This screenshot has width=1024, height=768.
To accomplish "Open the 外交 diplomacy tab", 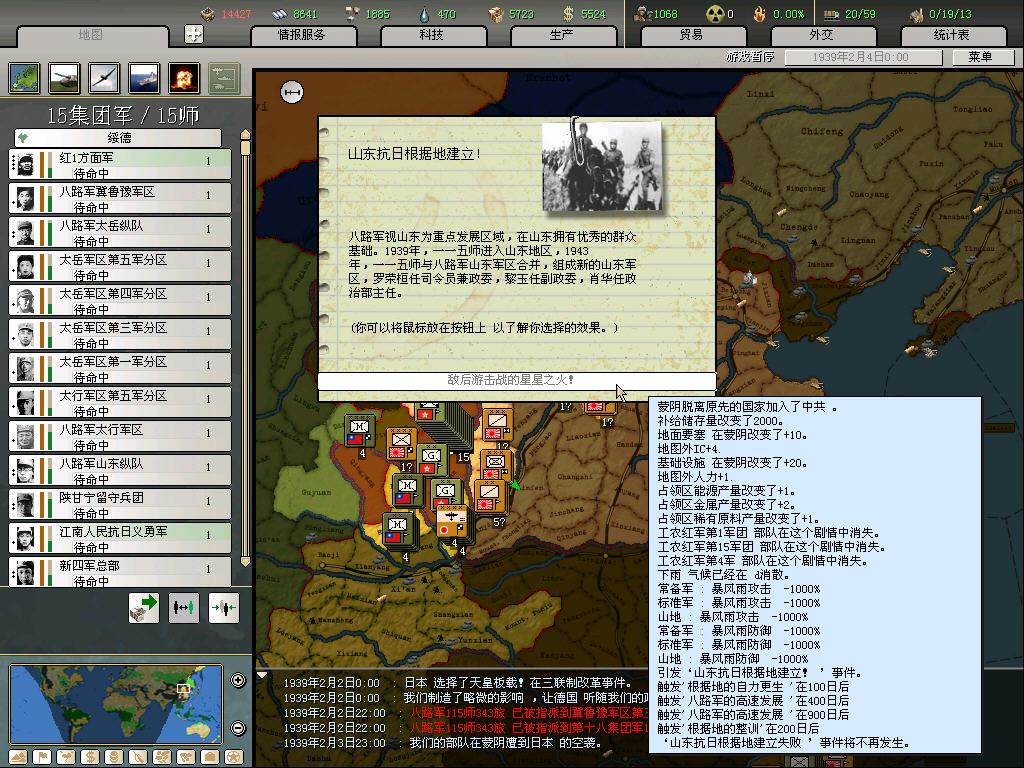I will pos(821,35).
